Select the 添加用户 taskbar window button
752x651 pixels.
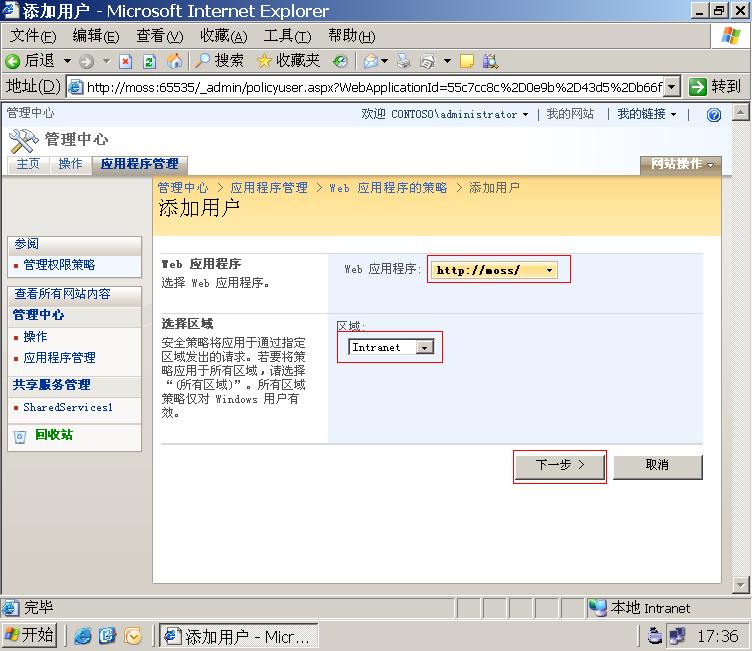coord(239,637)
